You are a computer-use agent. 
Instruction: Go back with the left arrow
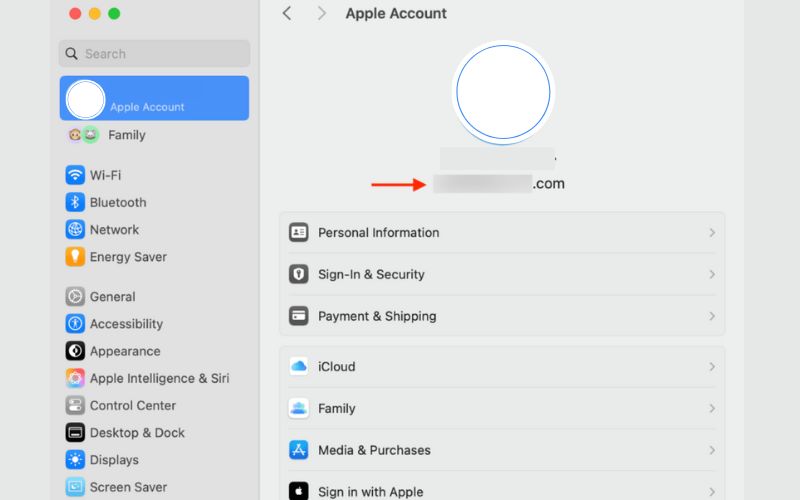[287, 13]
